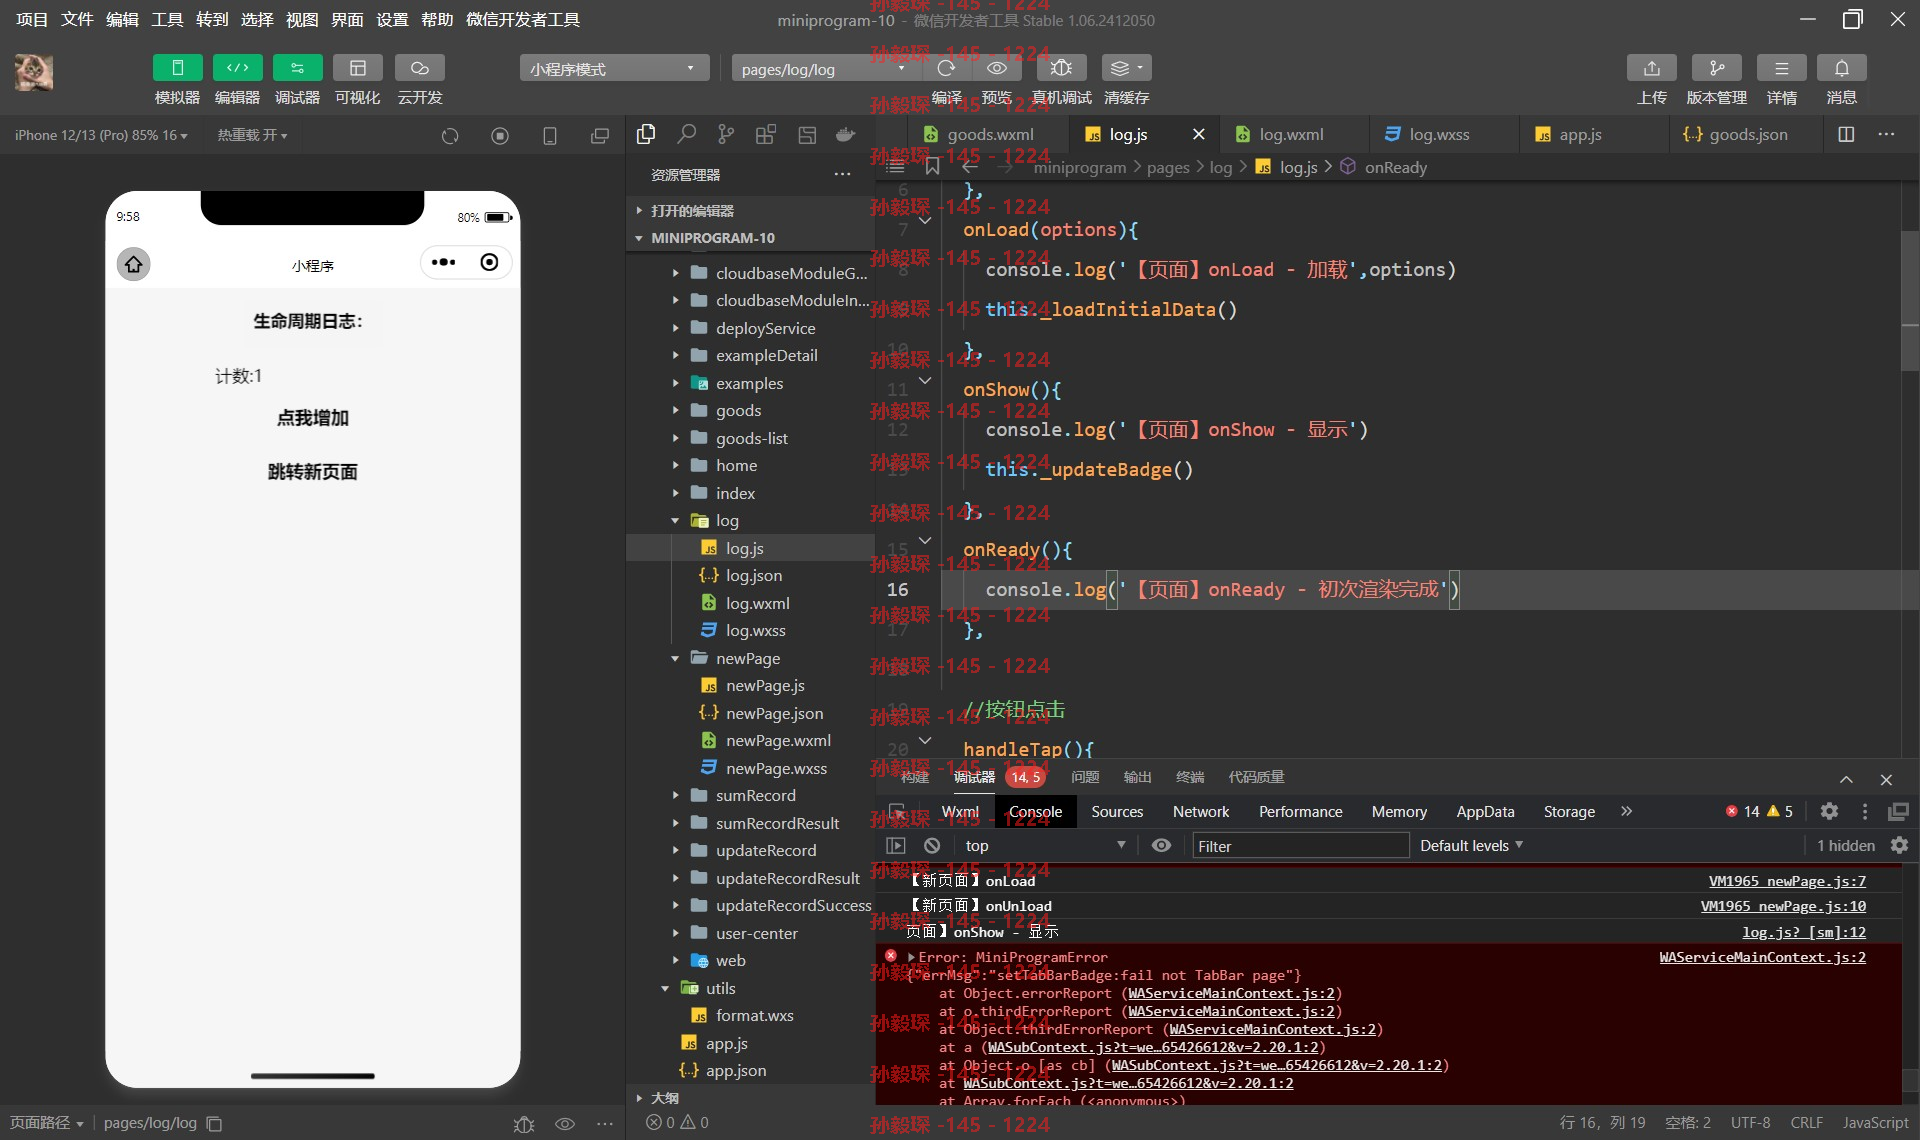Switch to the goods.json tab
The height and width of the screenshot is (1140, 1920).
click(1747, 134)
